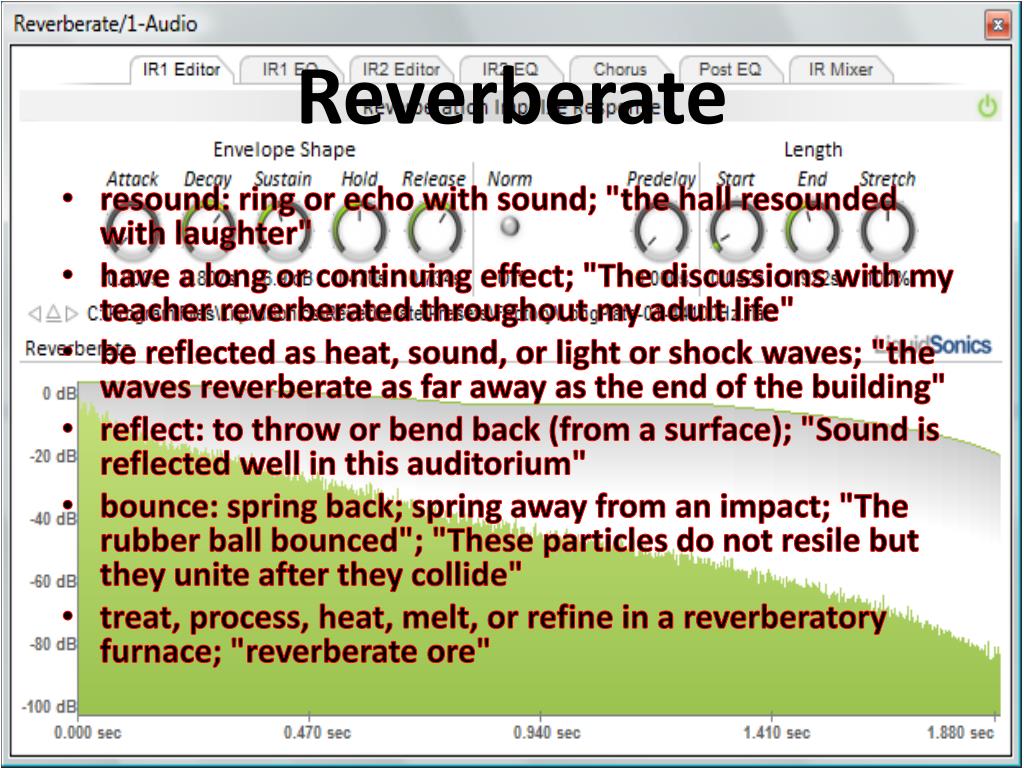Close the Reverberate/1-Audio window
This screenshot has height=768, width=1024.
coord(997,25)
